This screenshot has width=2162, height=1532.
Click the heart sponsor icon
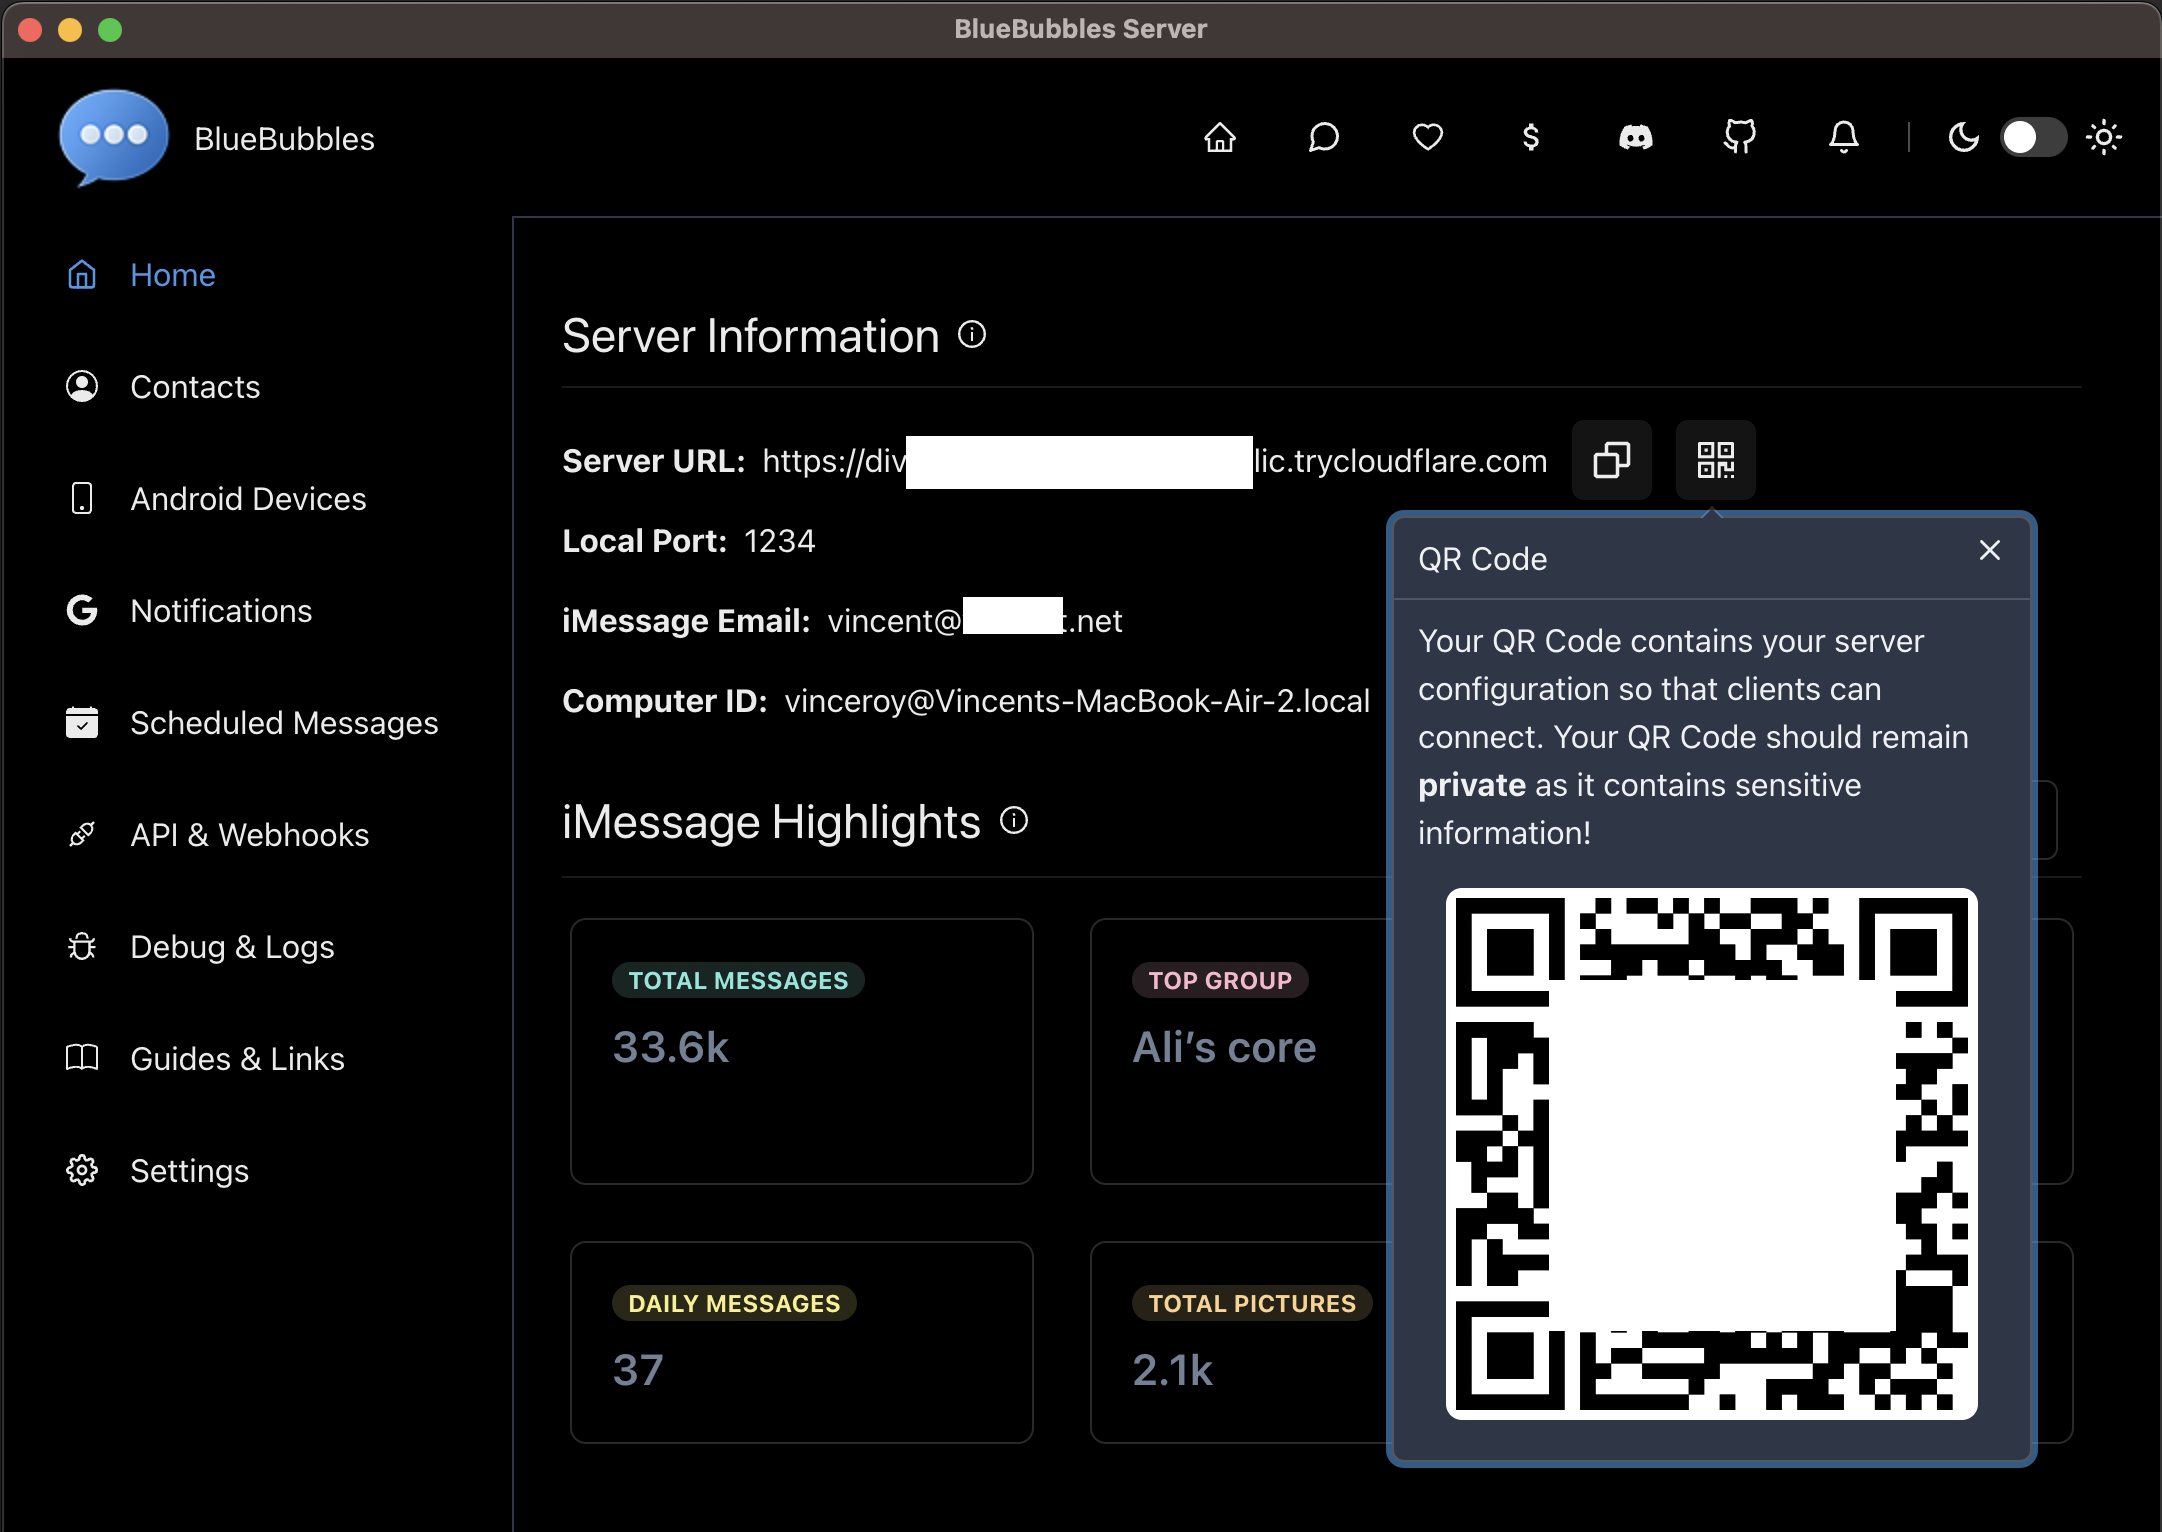[x=1427, y=137]
